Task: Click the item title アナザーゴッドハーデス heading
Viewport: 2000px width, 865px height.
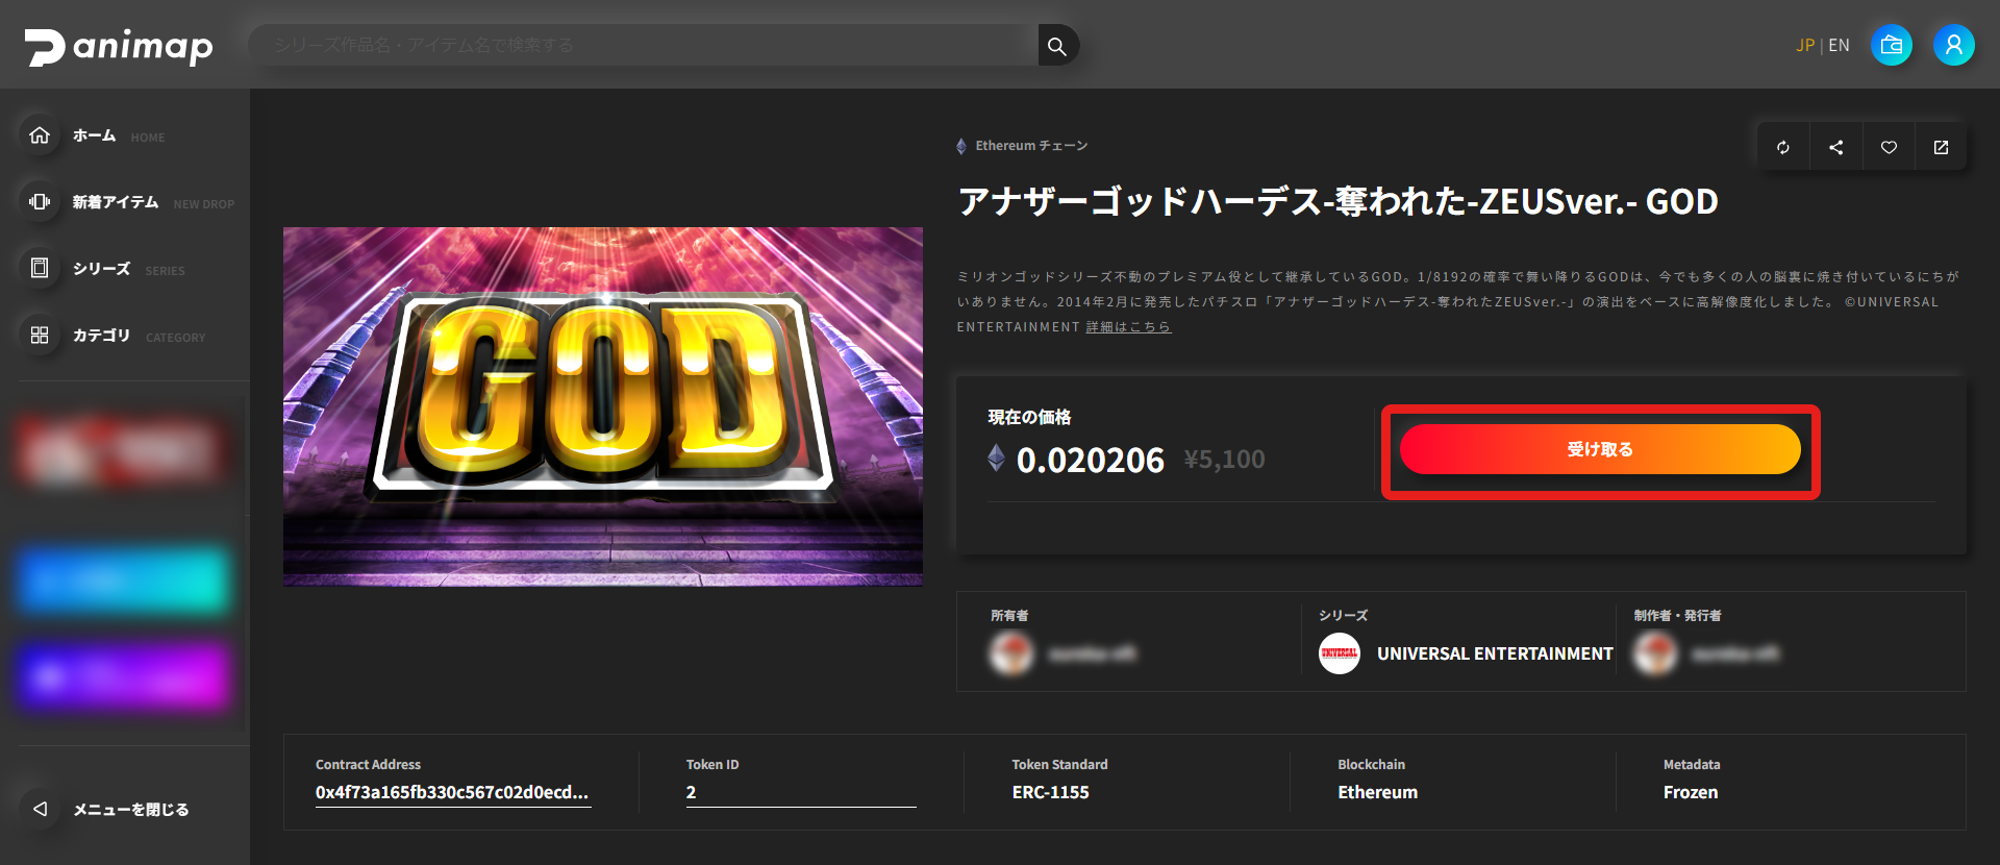Action: tap(1338, 202)
